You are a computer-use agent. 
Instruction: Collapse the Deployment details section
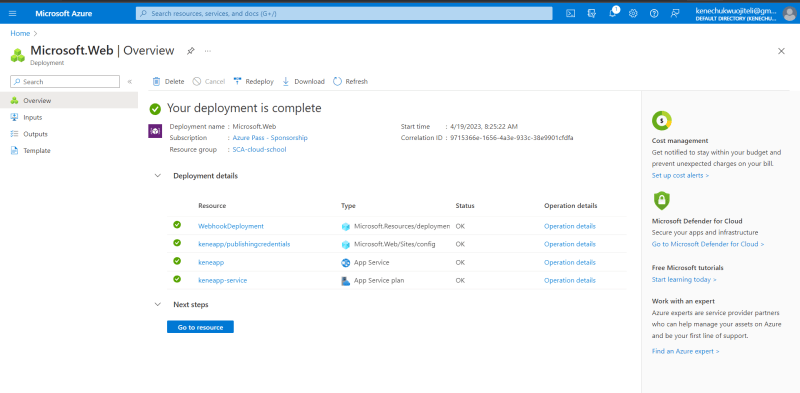click(x=157, y=176)
